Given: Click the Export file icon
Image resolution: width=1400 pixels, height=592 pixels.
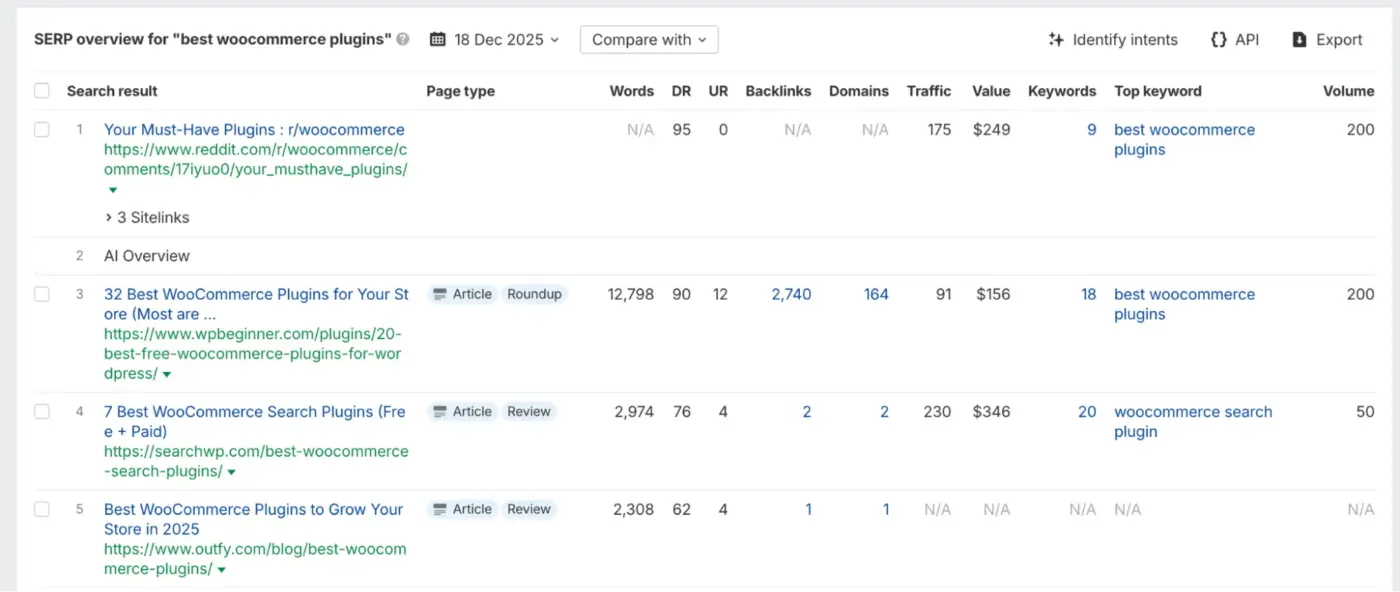Looking at the screenshot, I should pos(1299,40).
